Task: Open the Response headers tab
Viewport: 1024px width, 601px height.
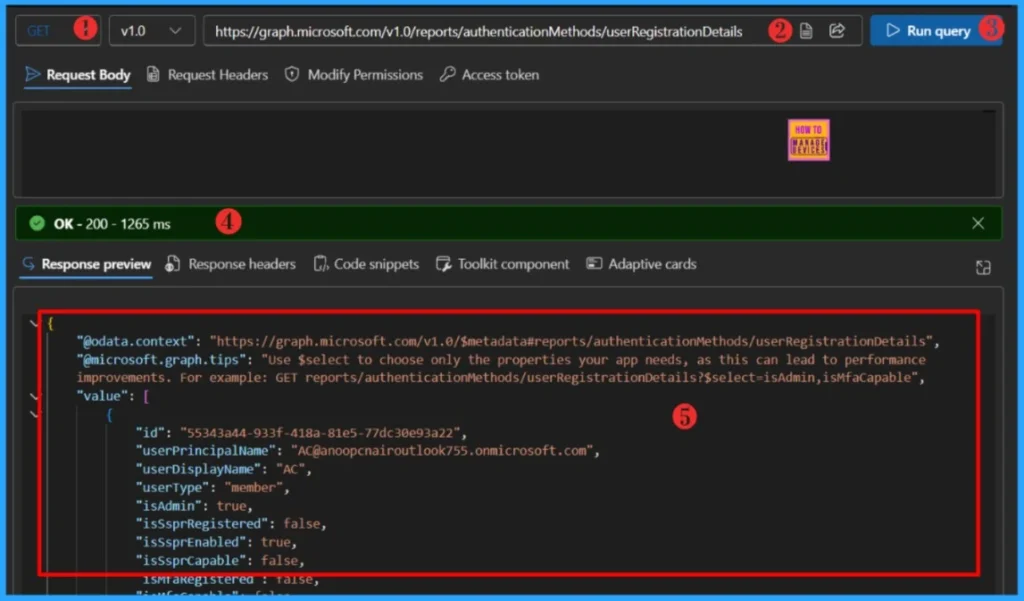Action: [231, 265]
